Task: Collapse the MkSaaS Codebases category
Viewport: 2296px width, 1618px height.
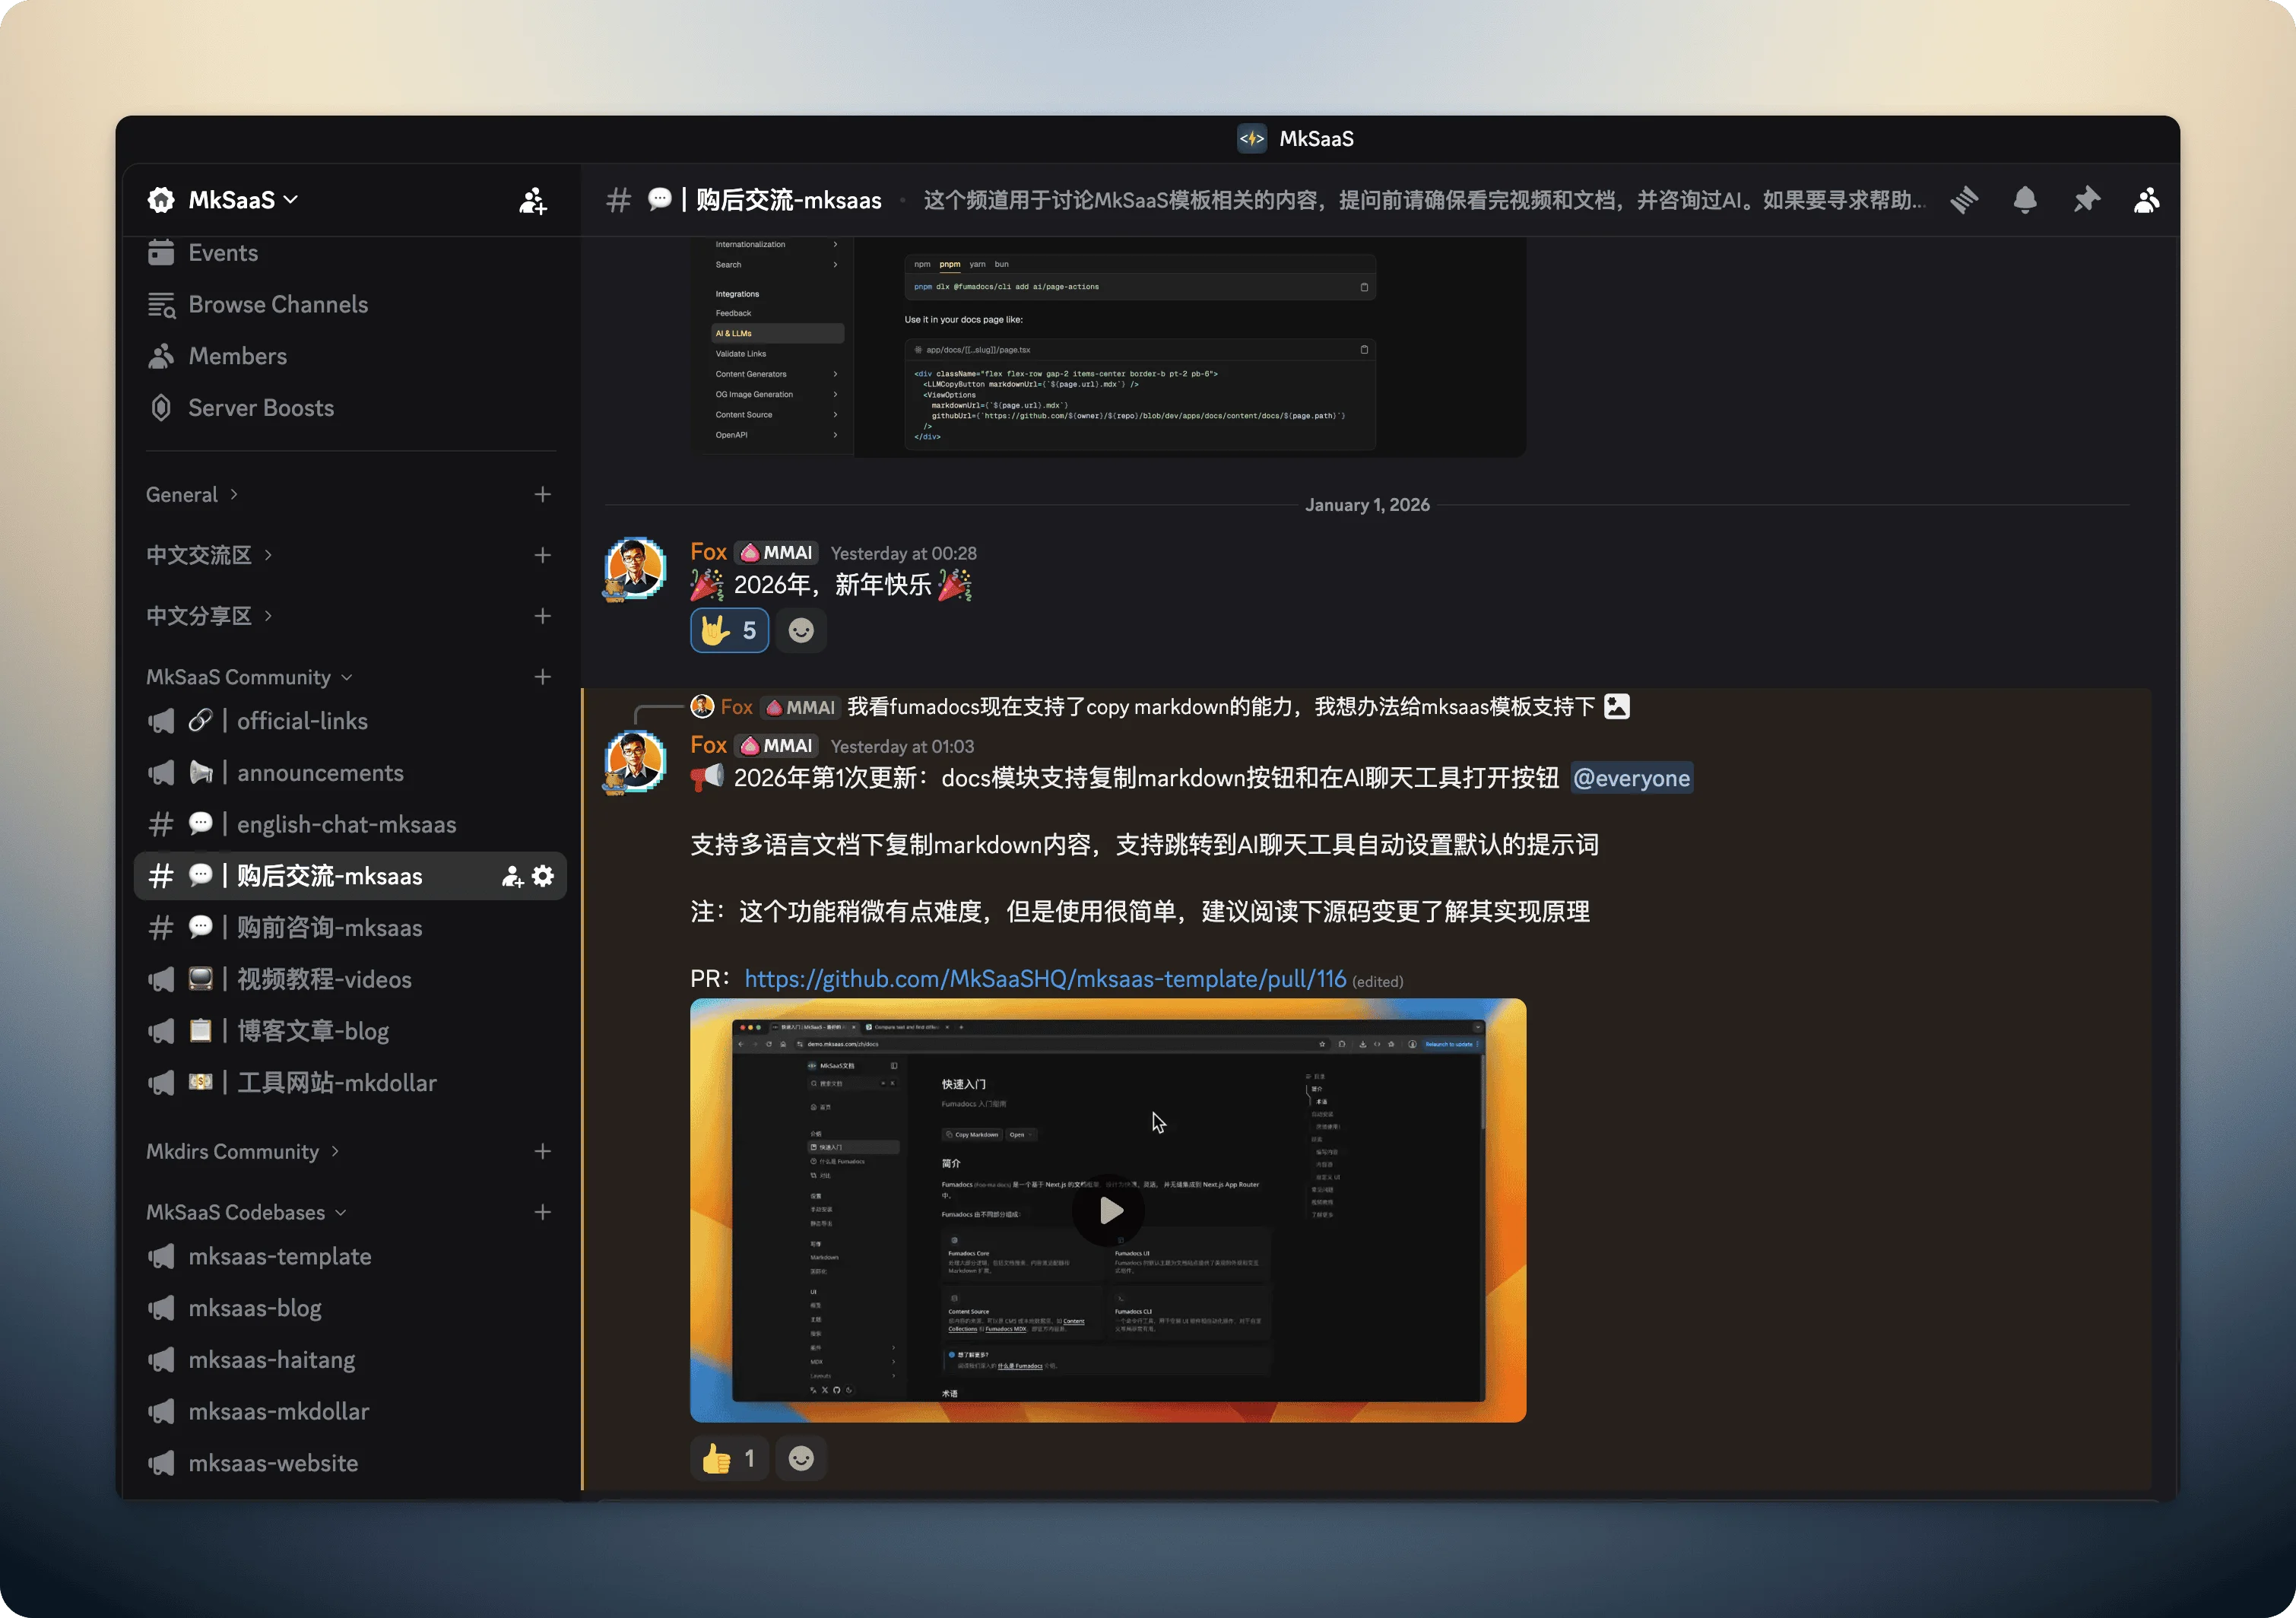Action: tap(246, 1212)
